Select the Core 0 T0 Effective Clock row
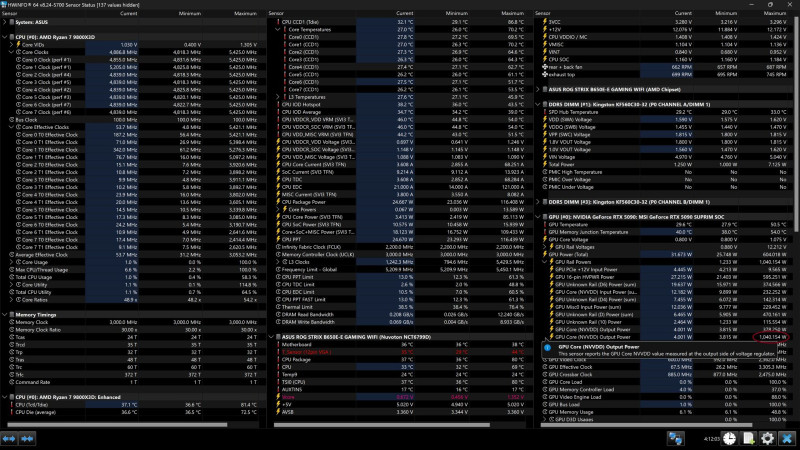The image size is (800, 450). 134,135
